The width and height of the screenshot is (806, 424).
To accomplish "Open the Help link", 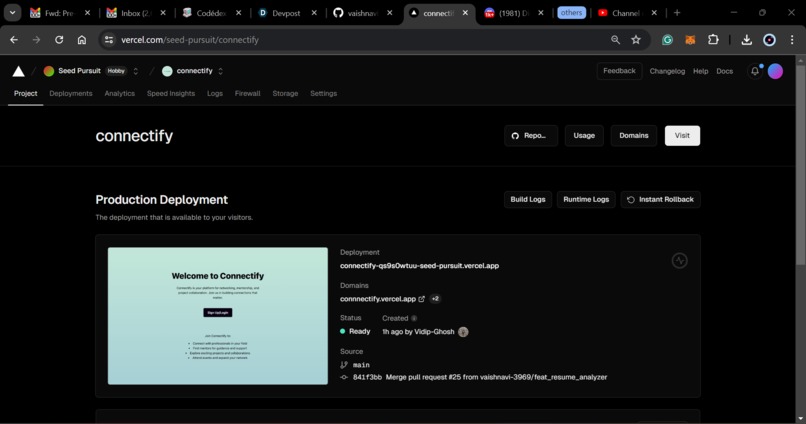I will click(x=701, y=71).
